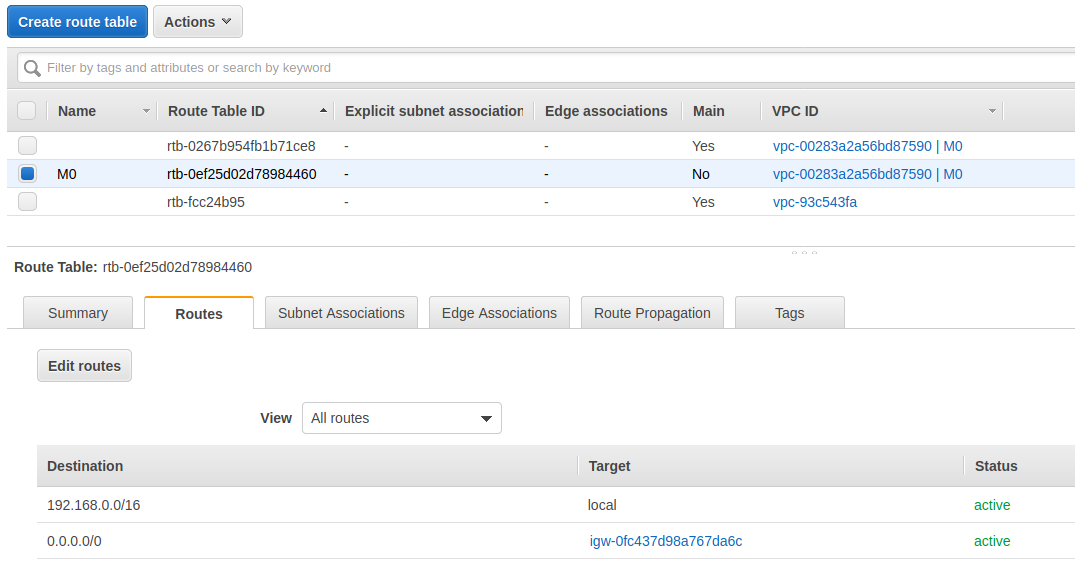Switch to the Summary tab
This screenshot has width=1075, height=573.
[78, 313]
